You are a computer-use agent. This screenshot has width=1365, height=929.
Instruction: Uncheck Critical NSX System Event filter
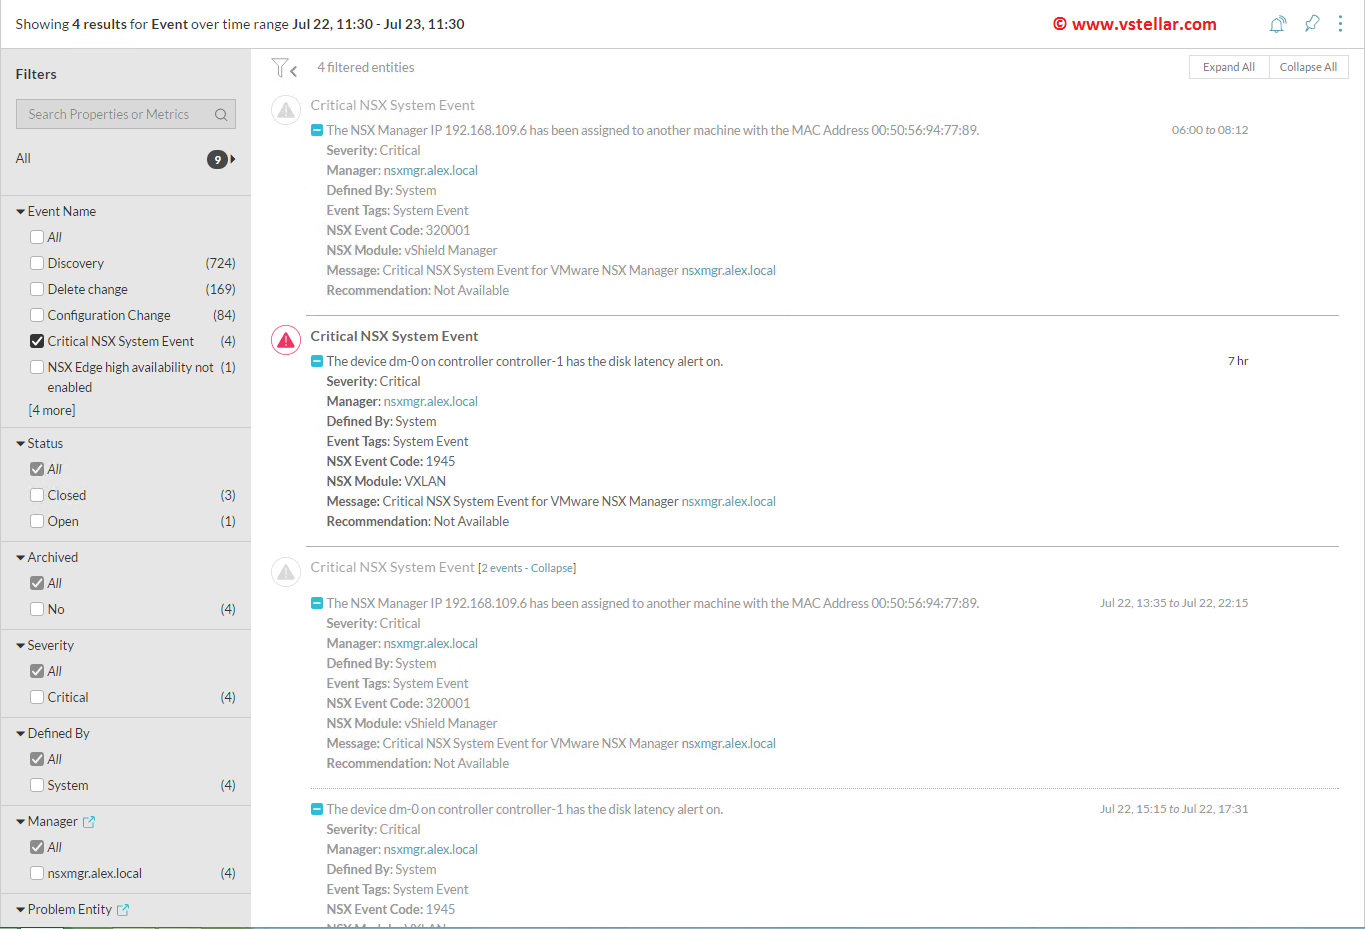[x=37, y=341]
